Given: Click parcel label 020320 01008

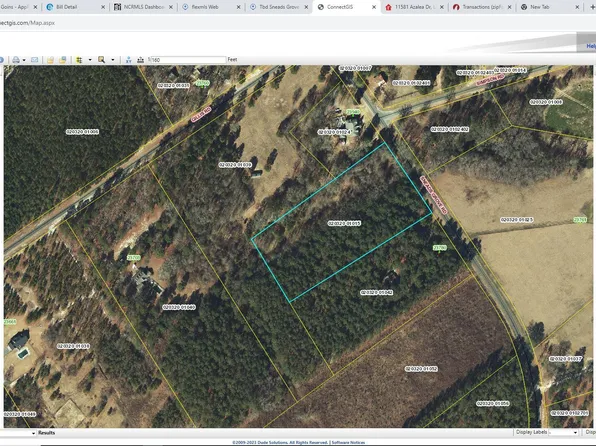Looking at the screenshot, I should click(546, 102).
